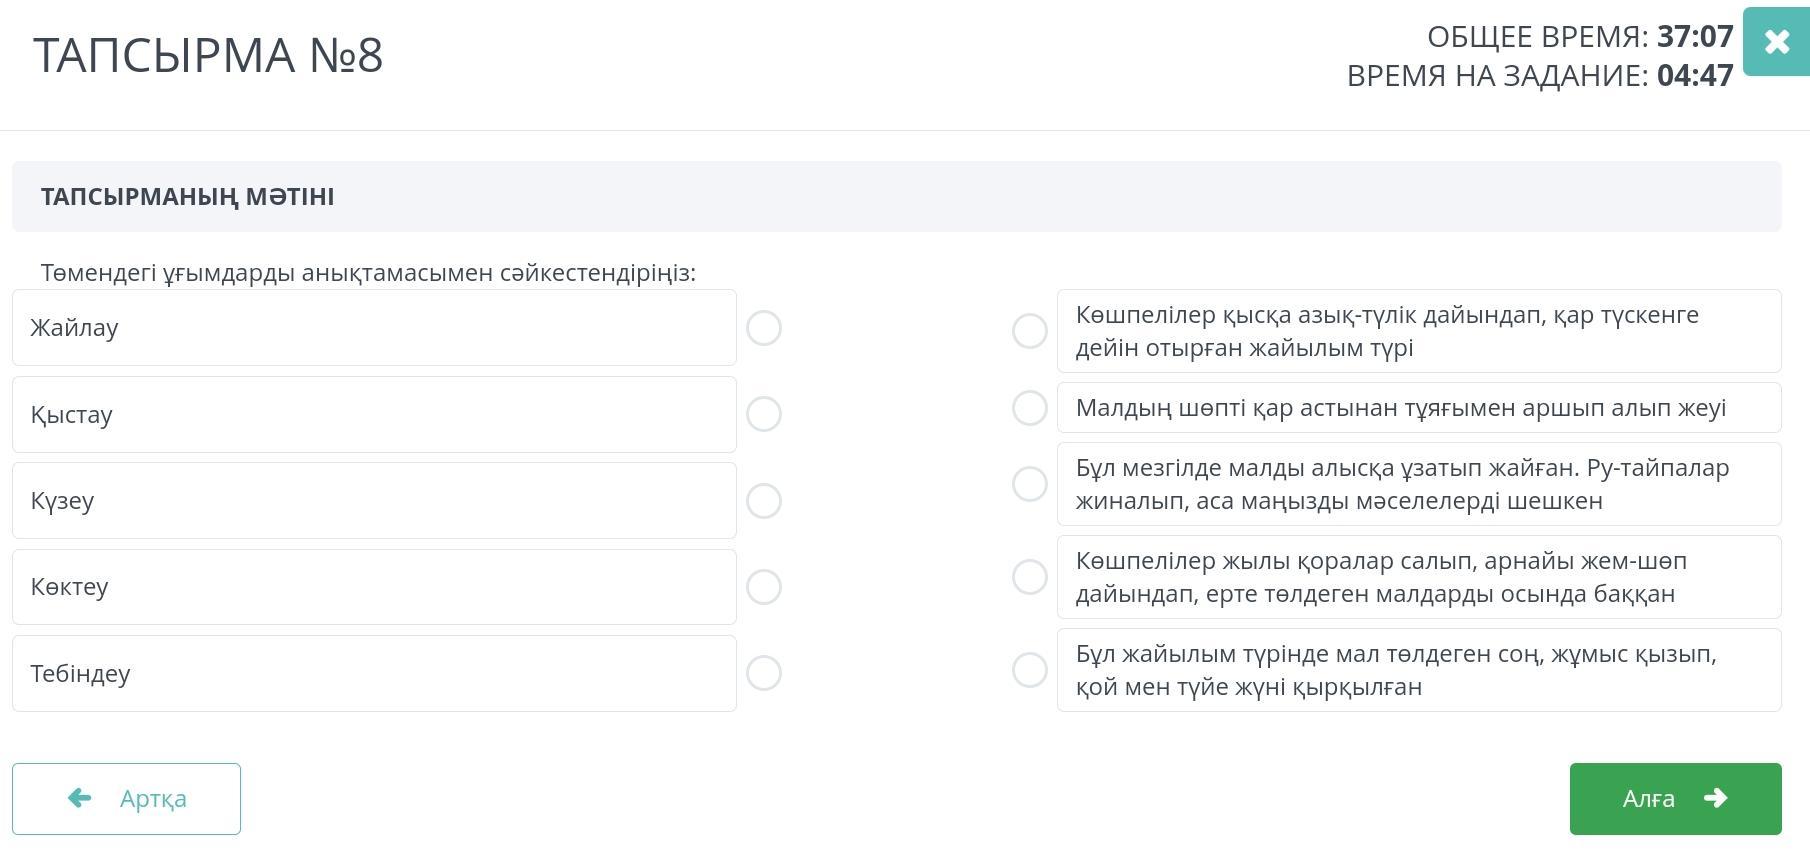Click the Алға forward button
Image resolution: width=1810 pixels, height=862 pixels.
[x=1675, y=798]
